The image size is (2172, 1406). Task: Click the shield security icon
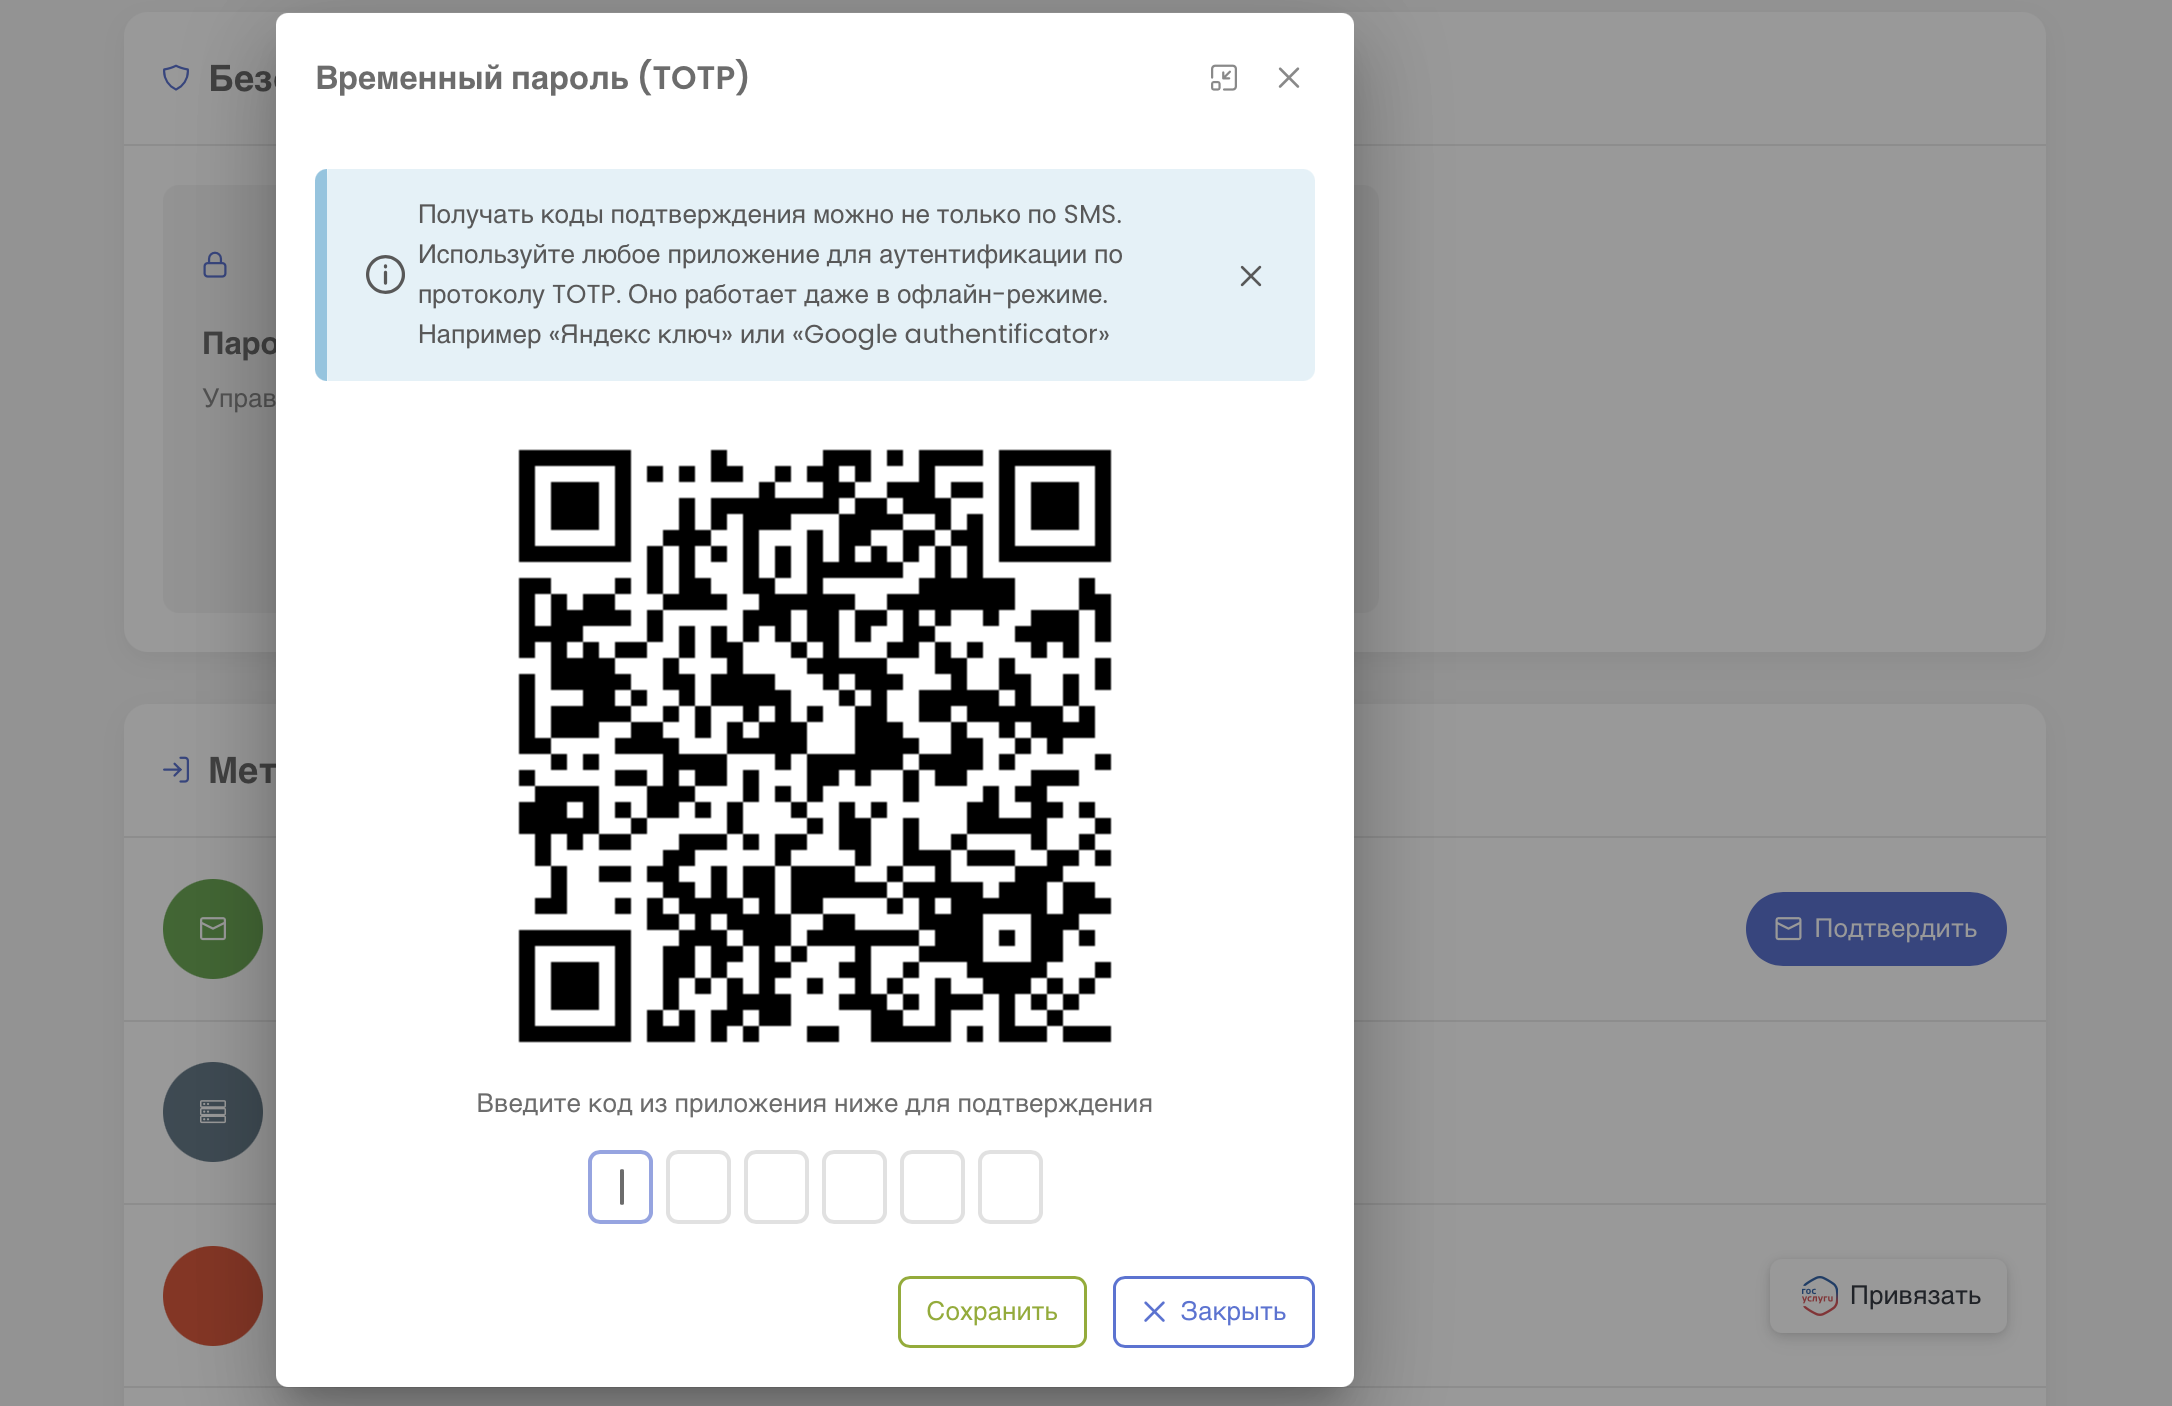pos(176,78)
